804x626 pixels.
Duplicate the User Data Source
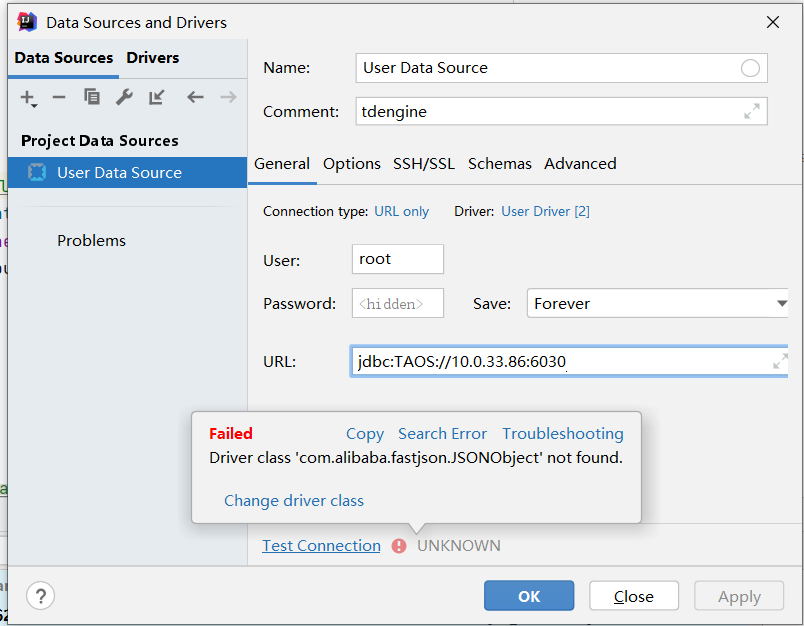coord(90,98)
